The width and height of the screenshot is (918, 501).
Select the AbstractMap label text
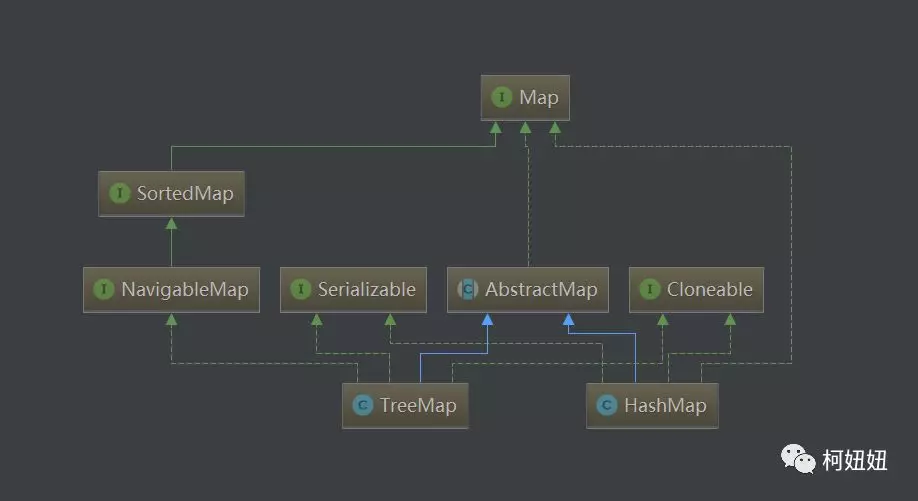[541, 290]
